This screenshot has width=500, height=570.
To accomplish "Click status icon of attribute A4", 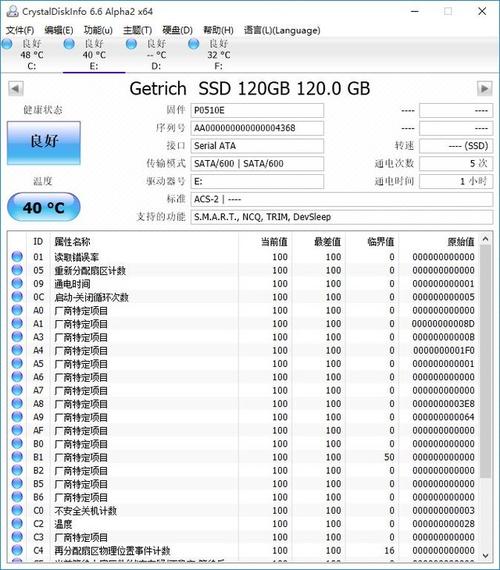I will [x=17, y=350].
